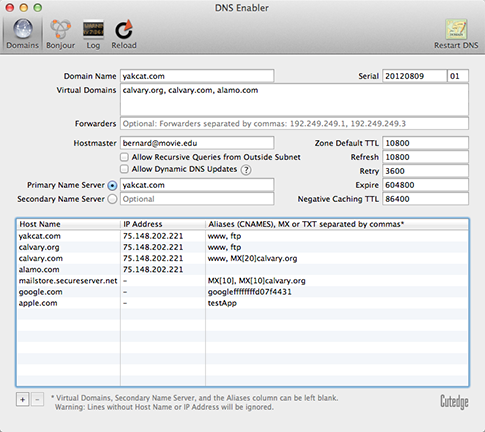485x432 pixels.
Task: Select the google.com host row
Action: [x=242, y=292]
